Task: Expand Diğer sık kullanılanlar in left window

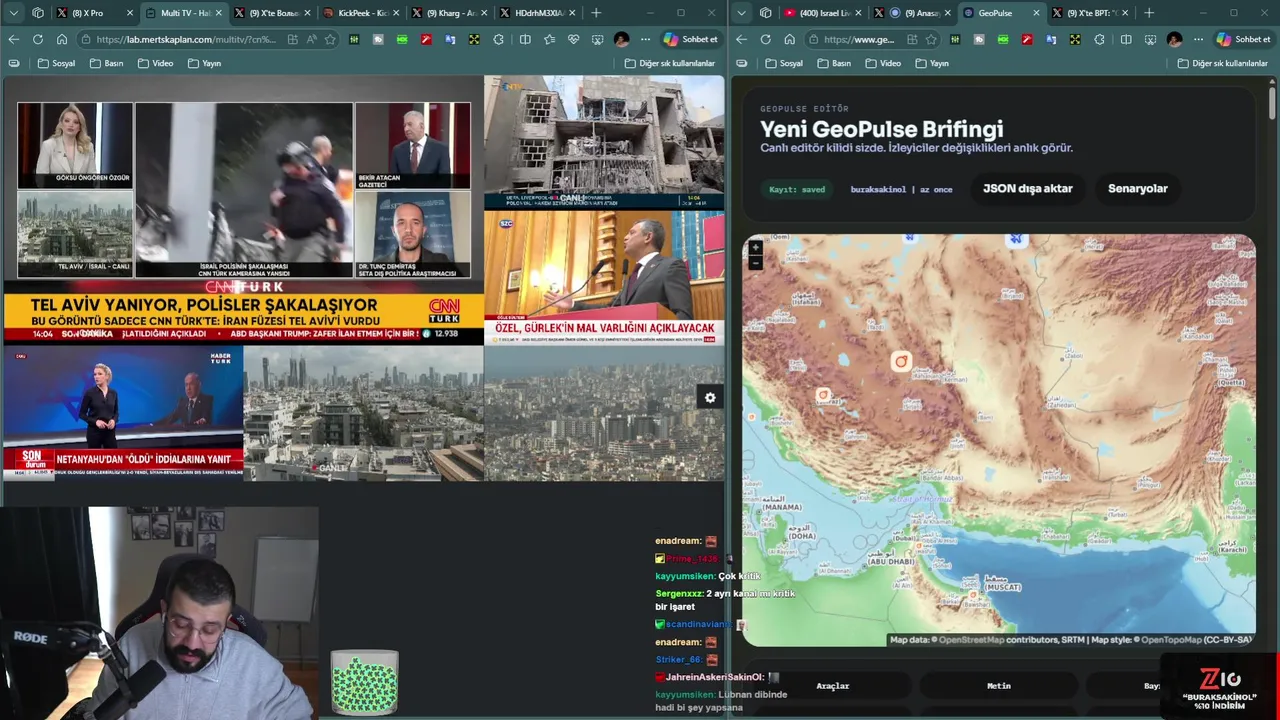Action: 670,63
